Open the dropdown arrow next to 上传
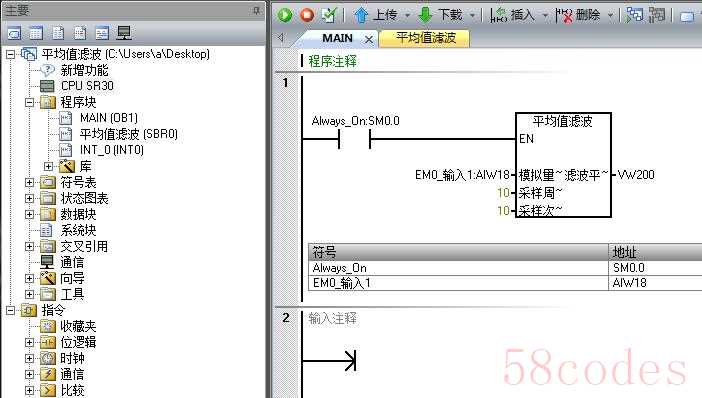The height and width of the screenshot is (398, 702). pos(407,15)
